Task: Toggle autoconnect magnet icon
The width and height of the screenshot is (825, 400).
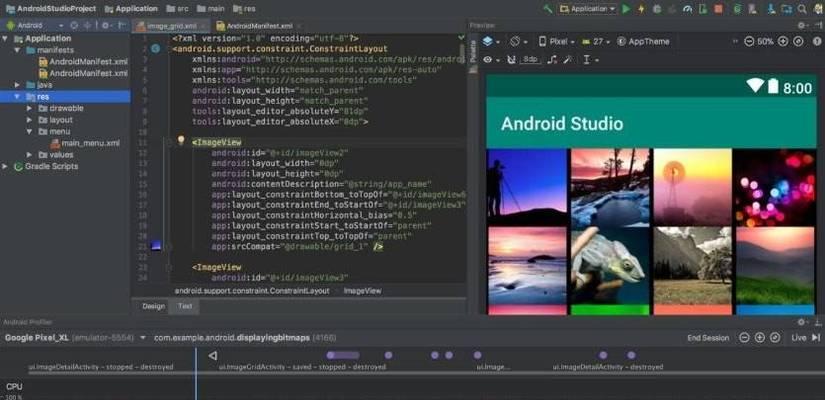Action: [511, 59]
